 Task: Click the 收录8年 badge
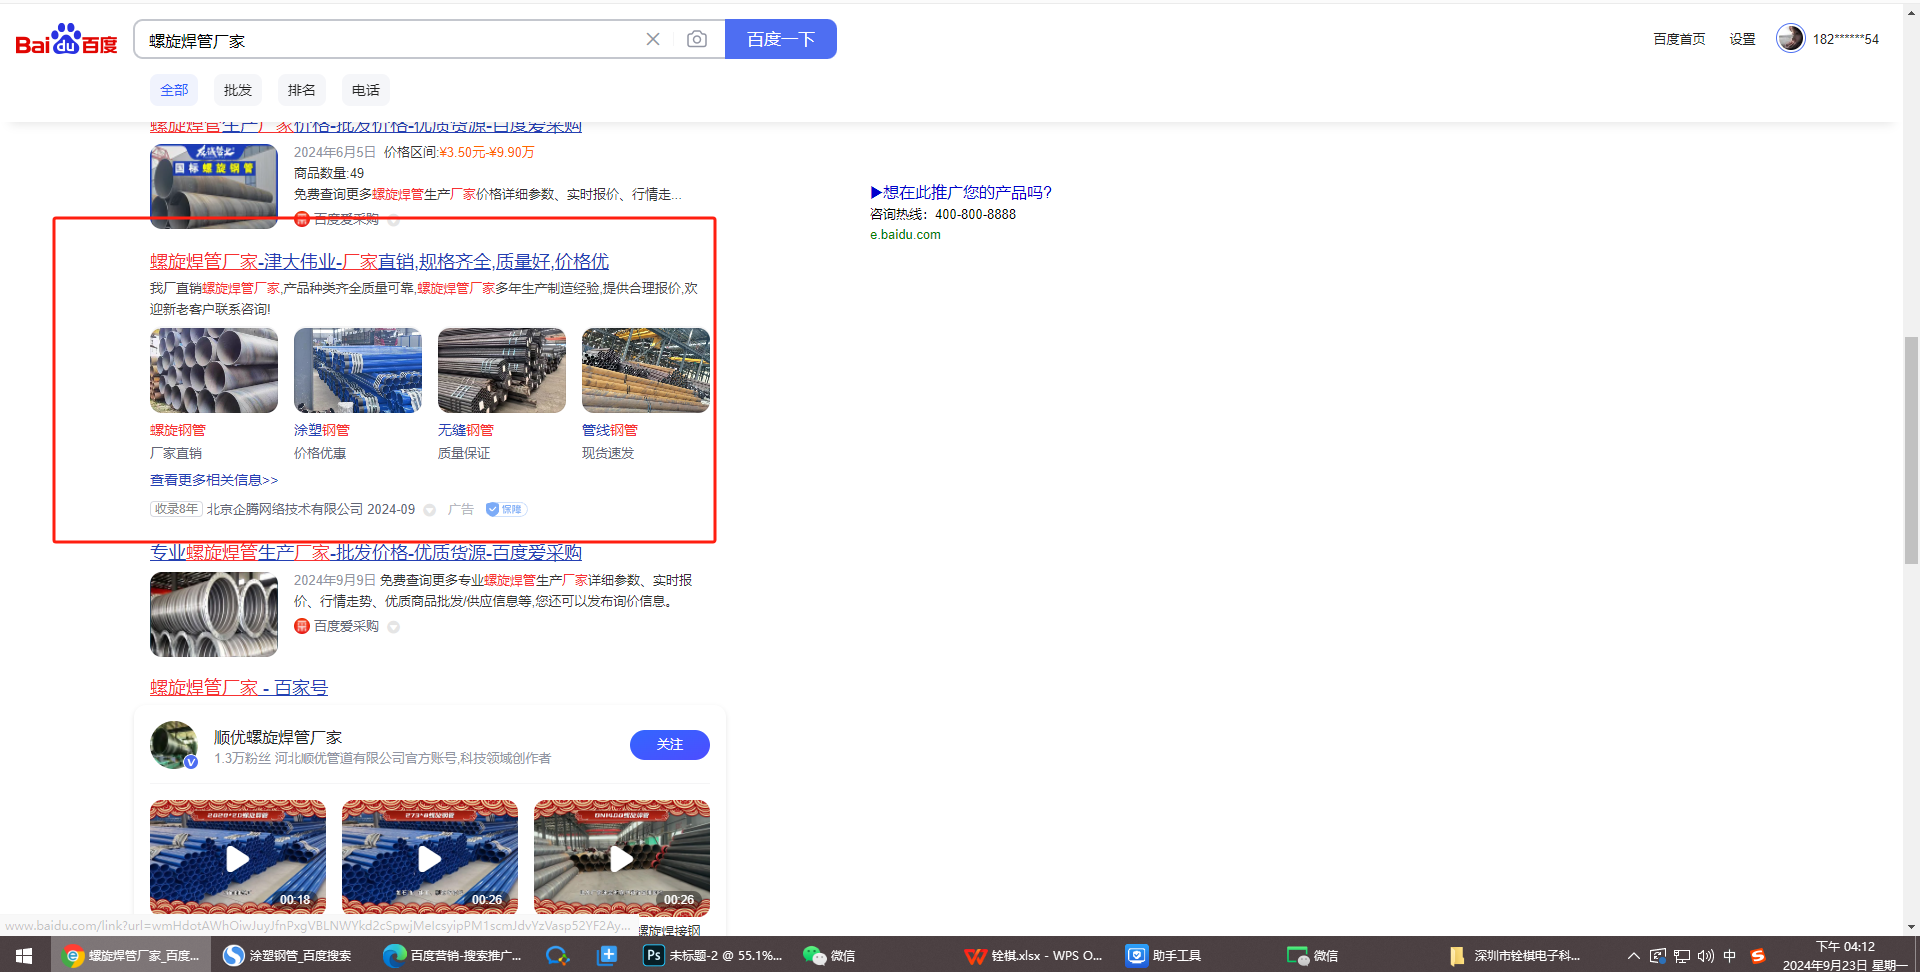point(176,509)
